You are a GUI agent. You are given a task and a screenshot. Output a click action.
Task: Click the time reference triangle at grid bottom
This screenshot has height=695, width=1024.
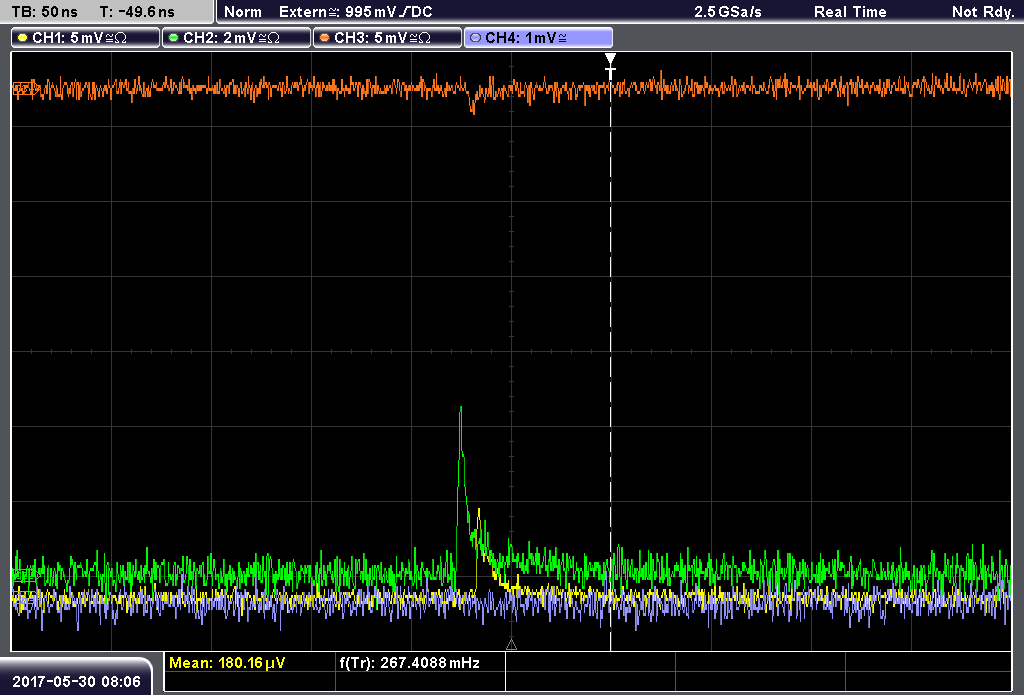tap(511, 645)
